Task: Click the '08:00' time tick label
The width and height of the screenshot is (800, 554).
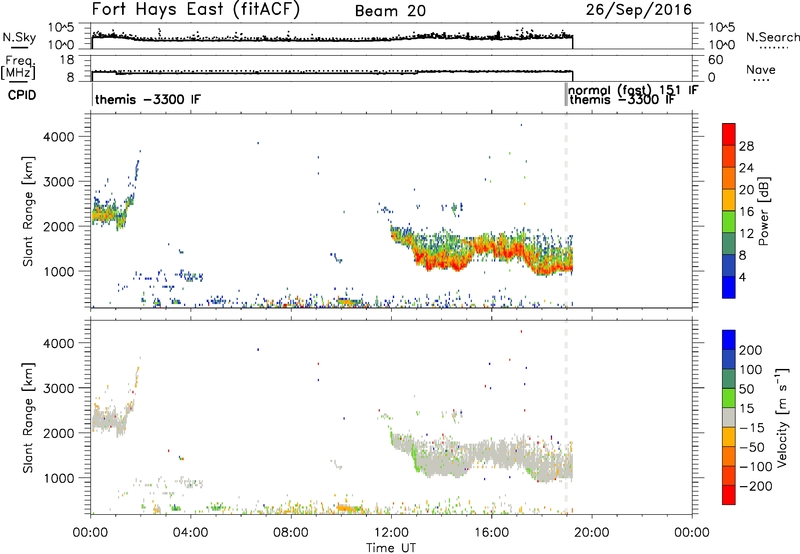Action: [291, 533]
